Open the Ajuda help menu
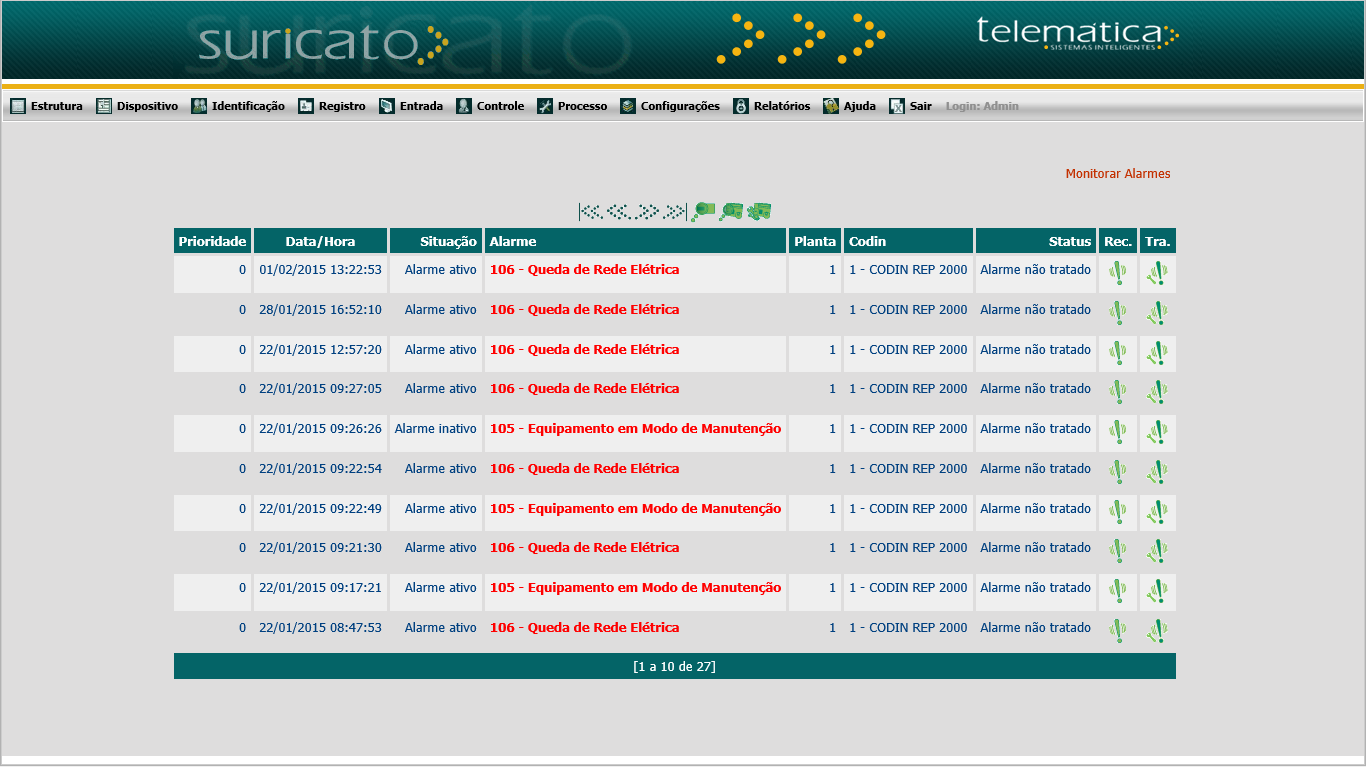Screen dimensions: 1366x767 tap(849, 106)
